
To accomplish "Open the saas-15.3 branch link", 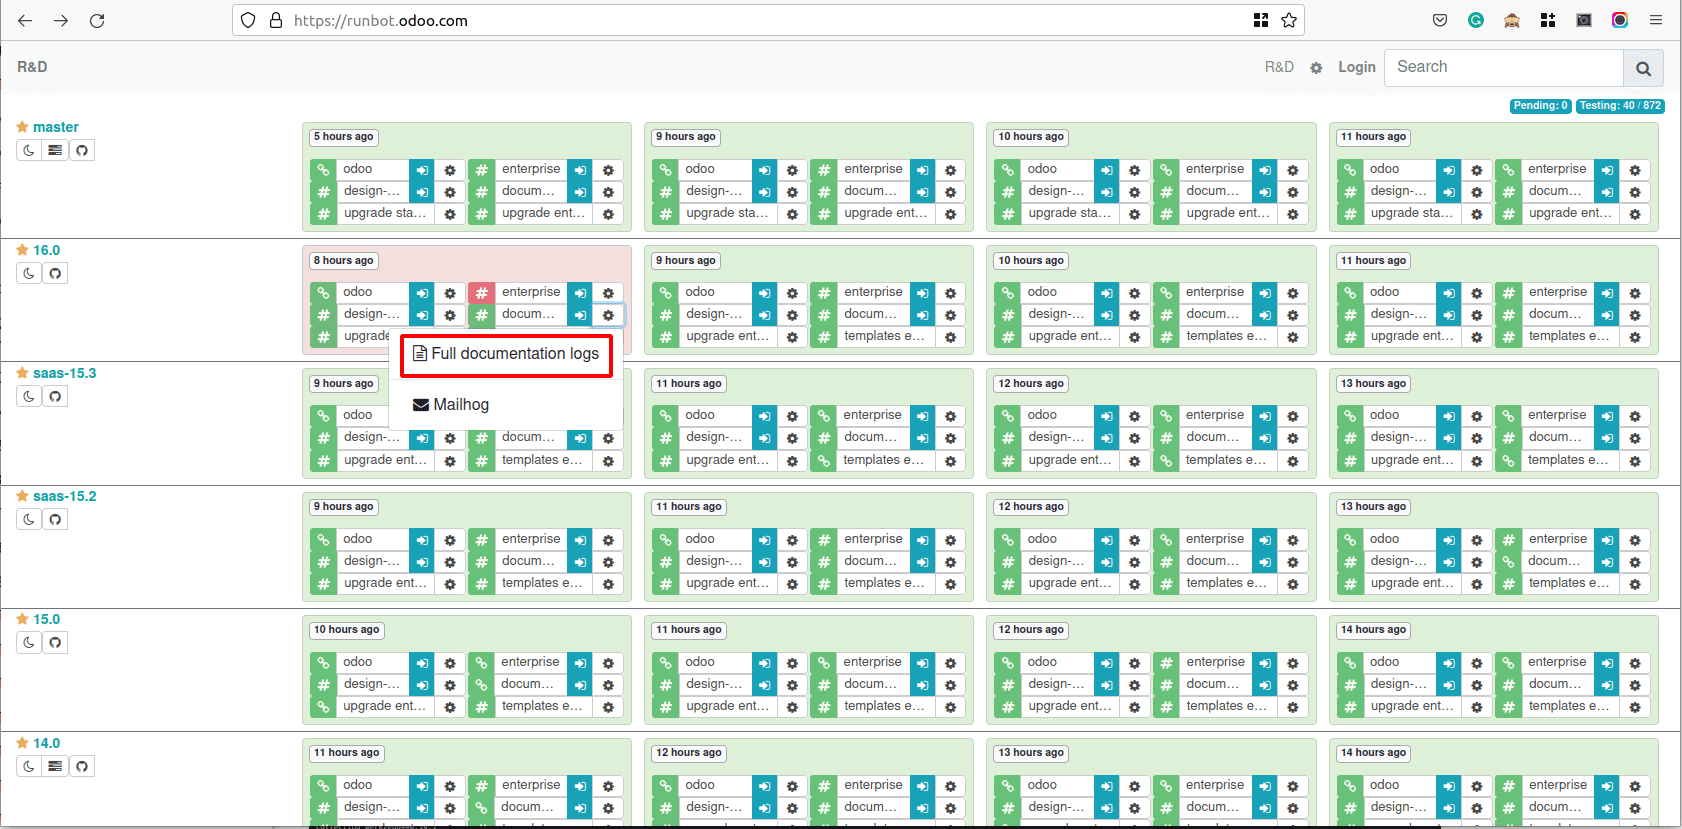I will (65, 373).
